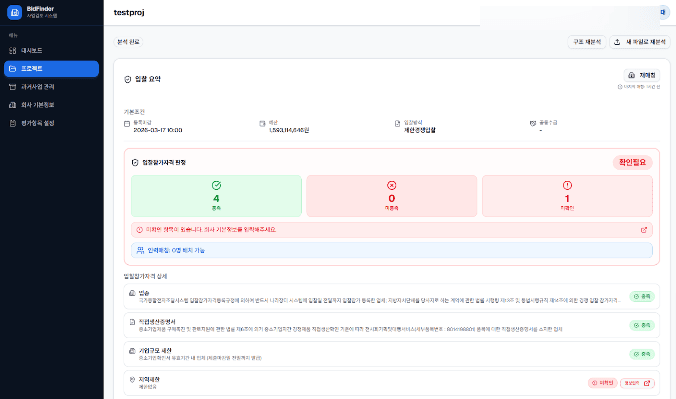Click the 확인필요 status badge
This screenshot has height=399, width=676.
point(632,163)
